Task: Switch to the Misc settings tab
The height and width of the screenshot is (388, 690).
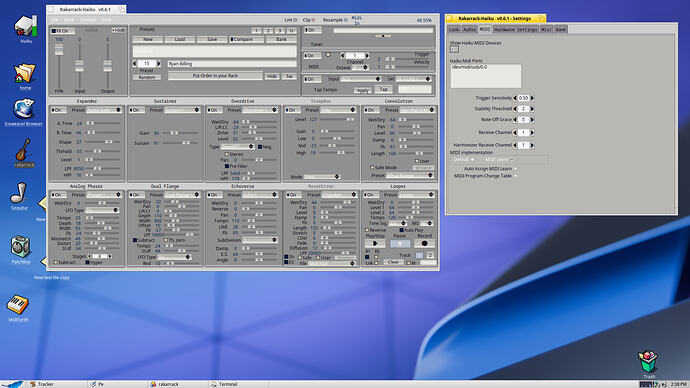Action: 546,29
